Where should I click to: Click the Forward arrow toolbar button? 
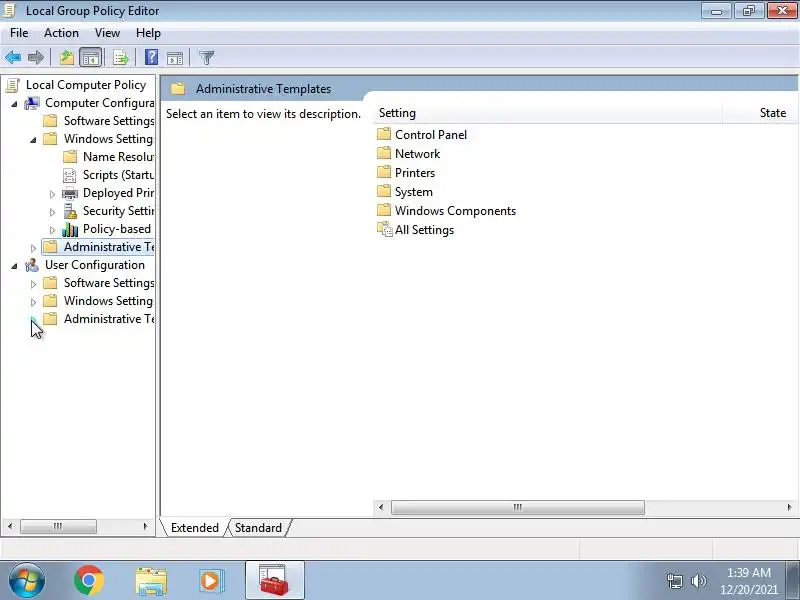pos(36,58)
